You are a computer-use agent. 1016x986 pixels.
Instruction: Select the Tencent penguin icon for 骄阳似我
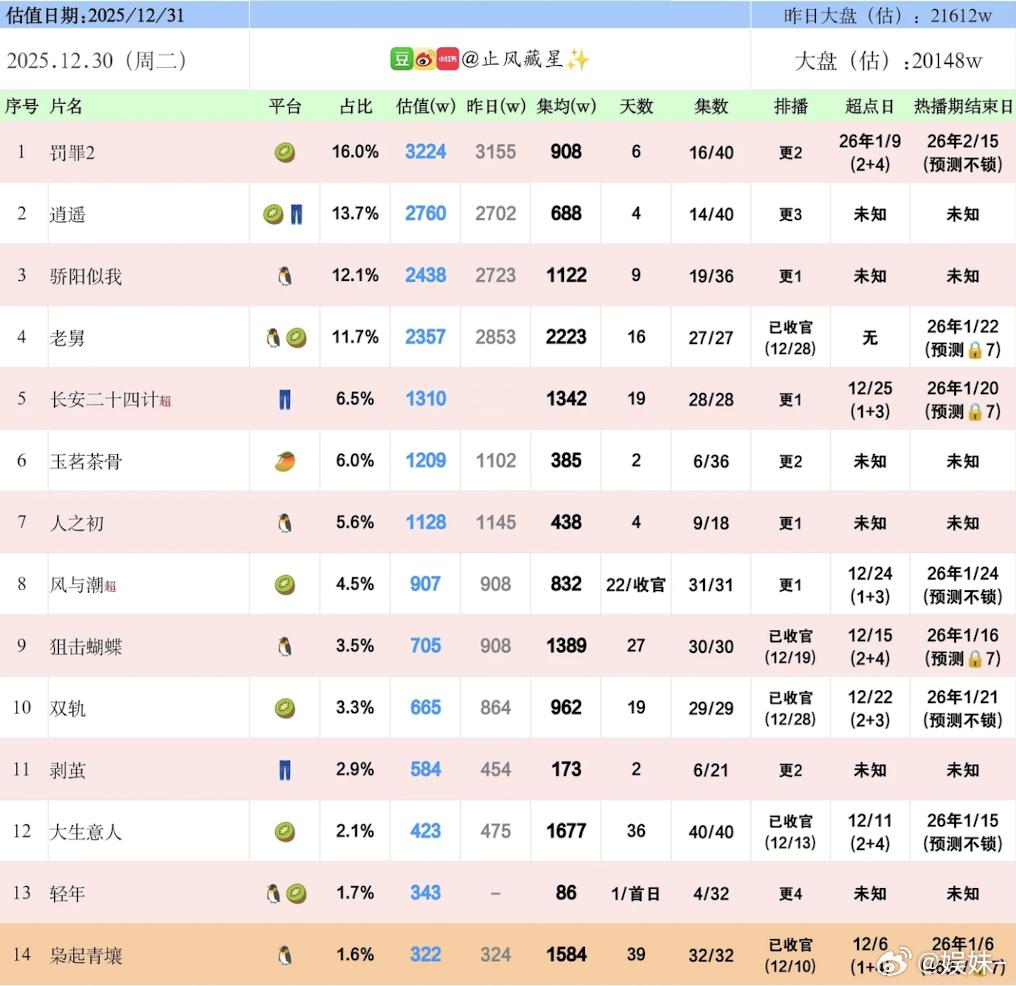tap(284, 275)
